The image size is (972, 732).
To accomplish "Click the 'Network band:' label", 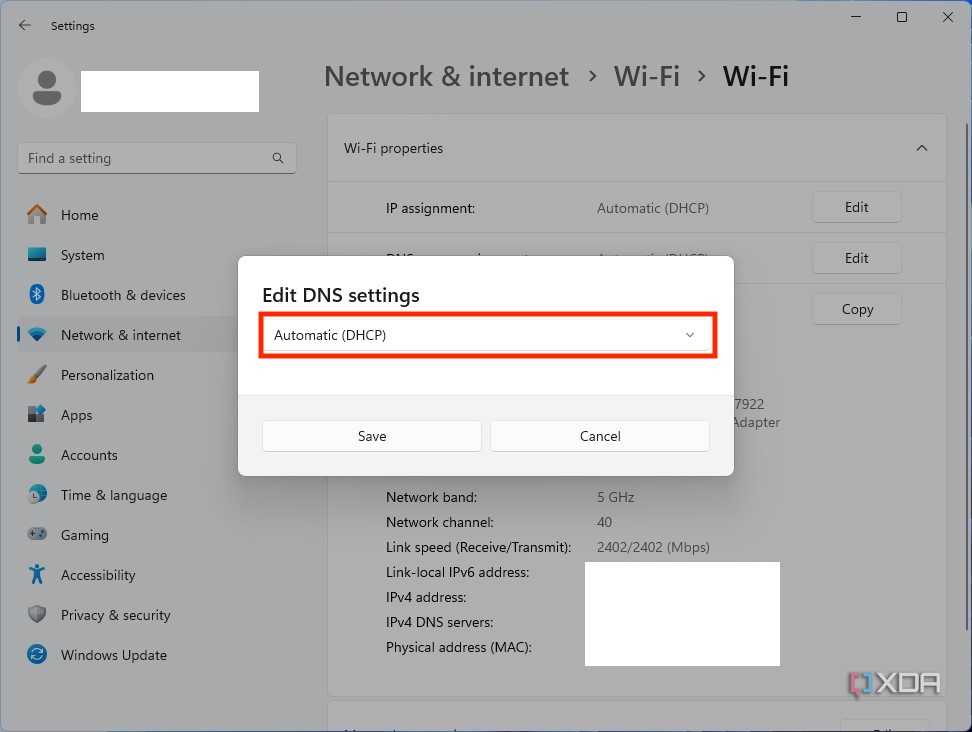I will 431,497.
